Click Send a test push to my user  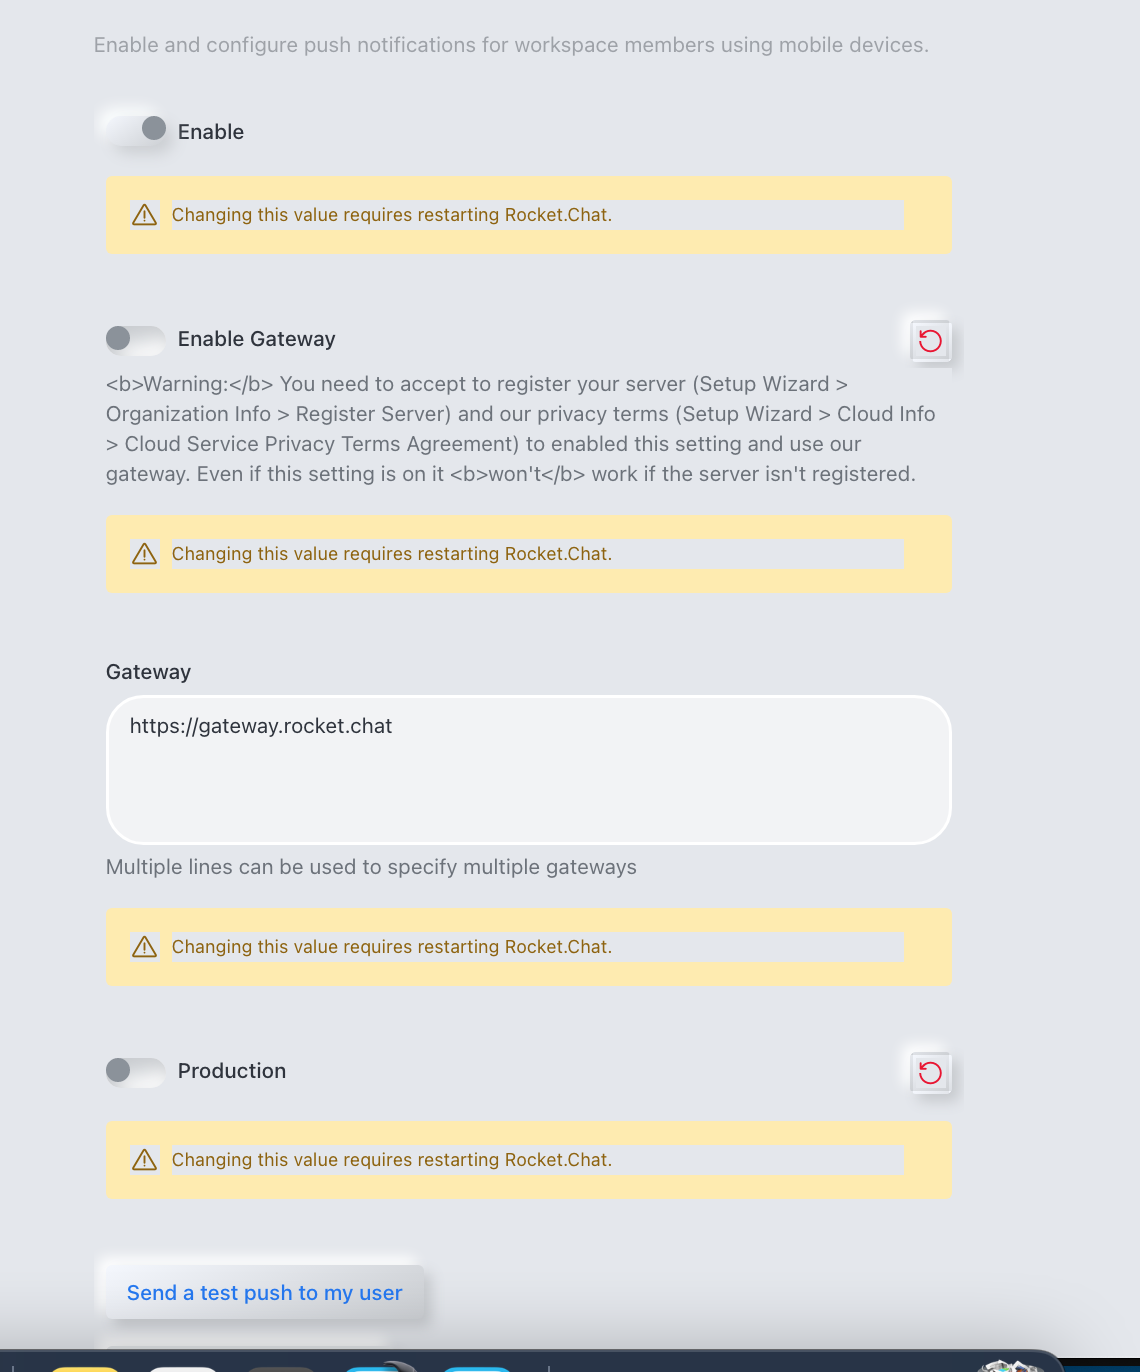click(263, 1292)
